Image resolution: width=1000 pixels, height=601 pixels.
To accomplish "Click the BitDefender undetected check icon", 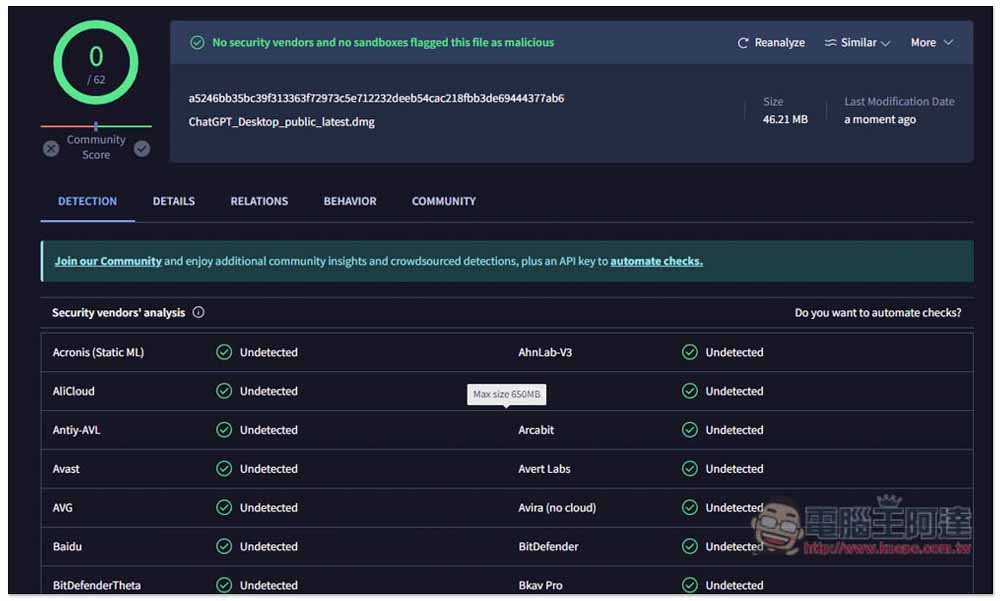I will 689,547.
